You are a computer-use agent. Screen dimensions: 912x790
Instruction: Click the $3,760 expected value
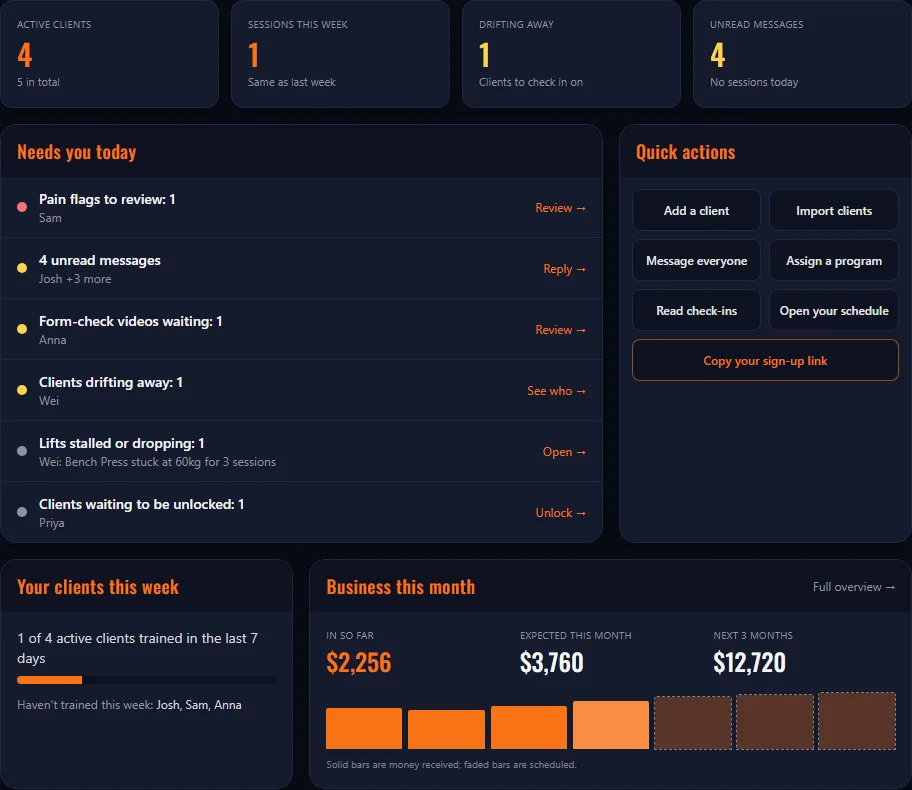[551, 663]
